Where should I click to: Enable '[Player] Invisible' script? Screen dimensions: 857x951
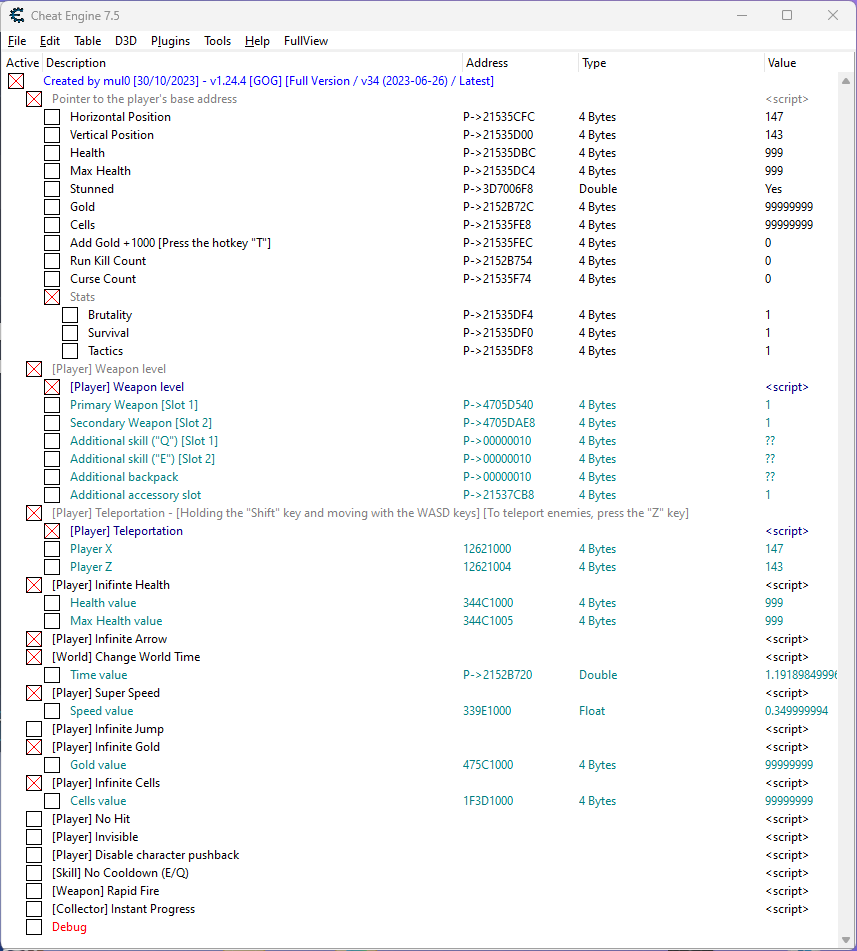pos(34,837)
